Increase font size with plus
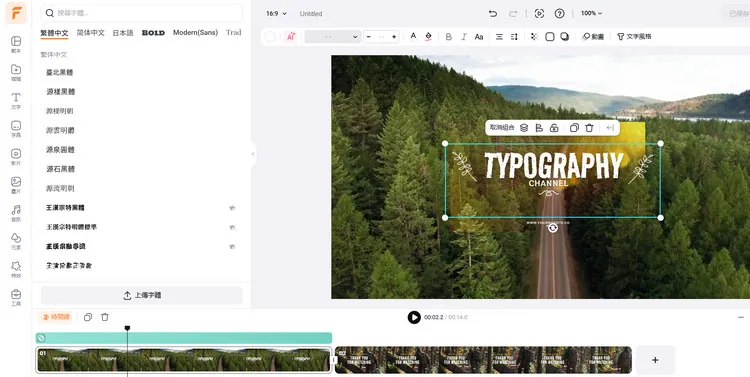750x377 pixels. click(x=394, y=36)
